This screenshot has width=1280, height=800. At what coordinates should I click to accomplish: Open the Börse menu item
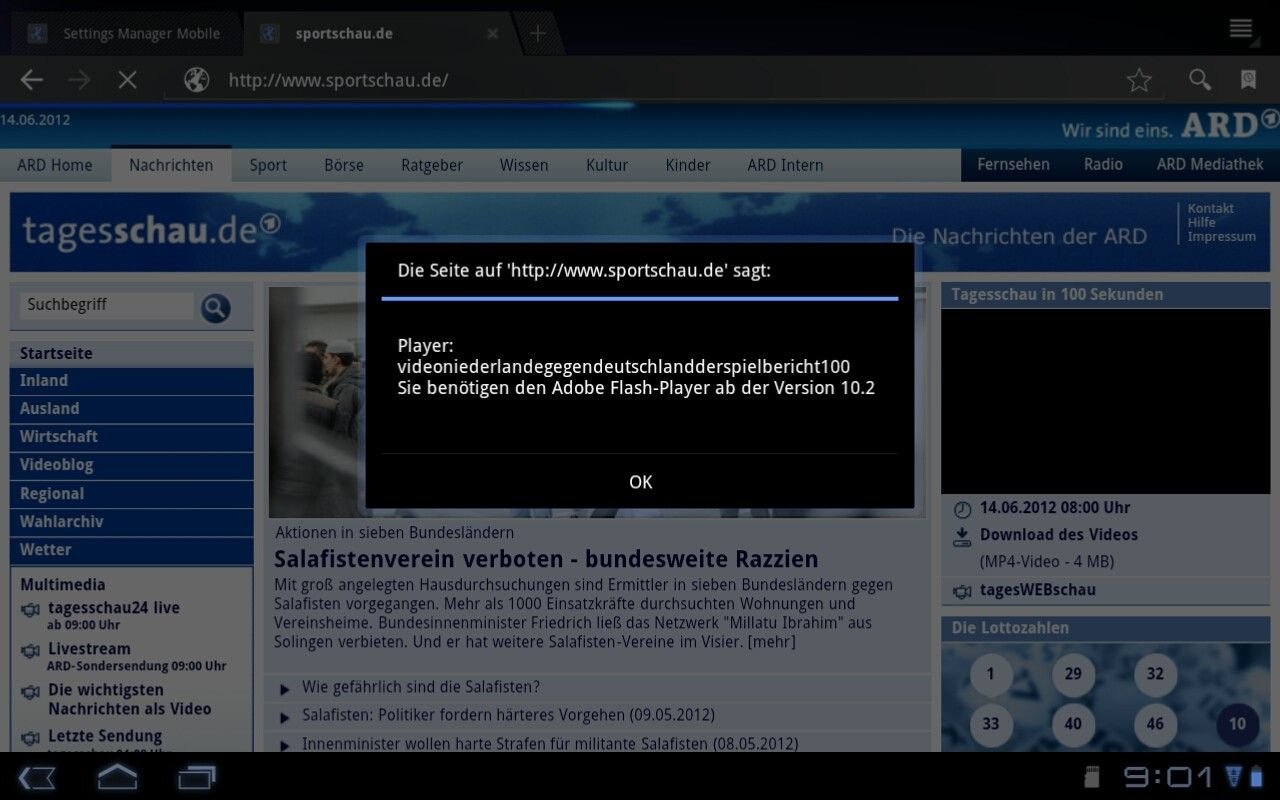coord(344,165)
